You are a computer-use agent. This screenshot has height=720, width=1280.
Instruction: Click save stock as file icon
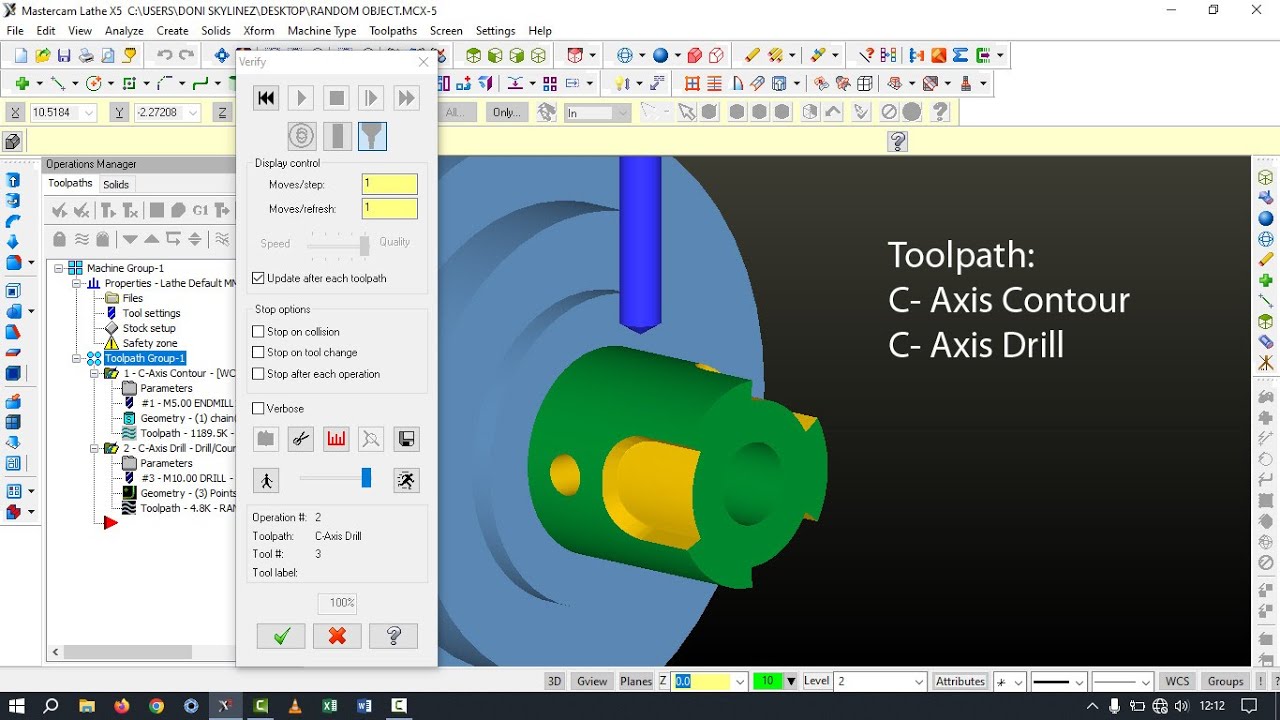[x=406, y=438]
